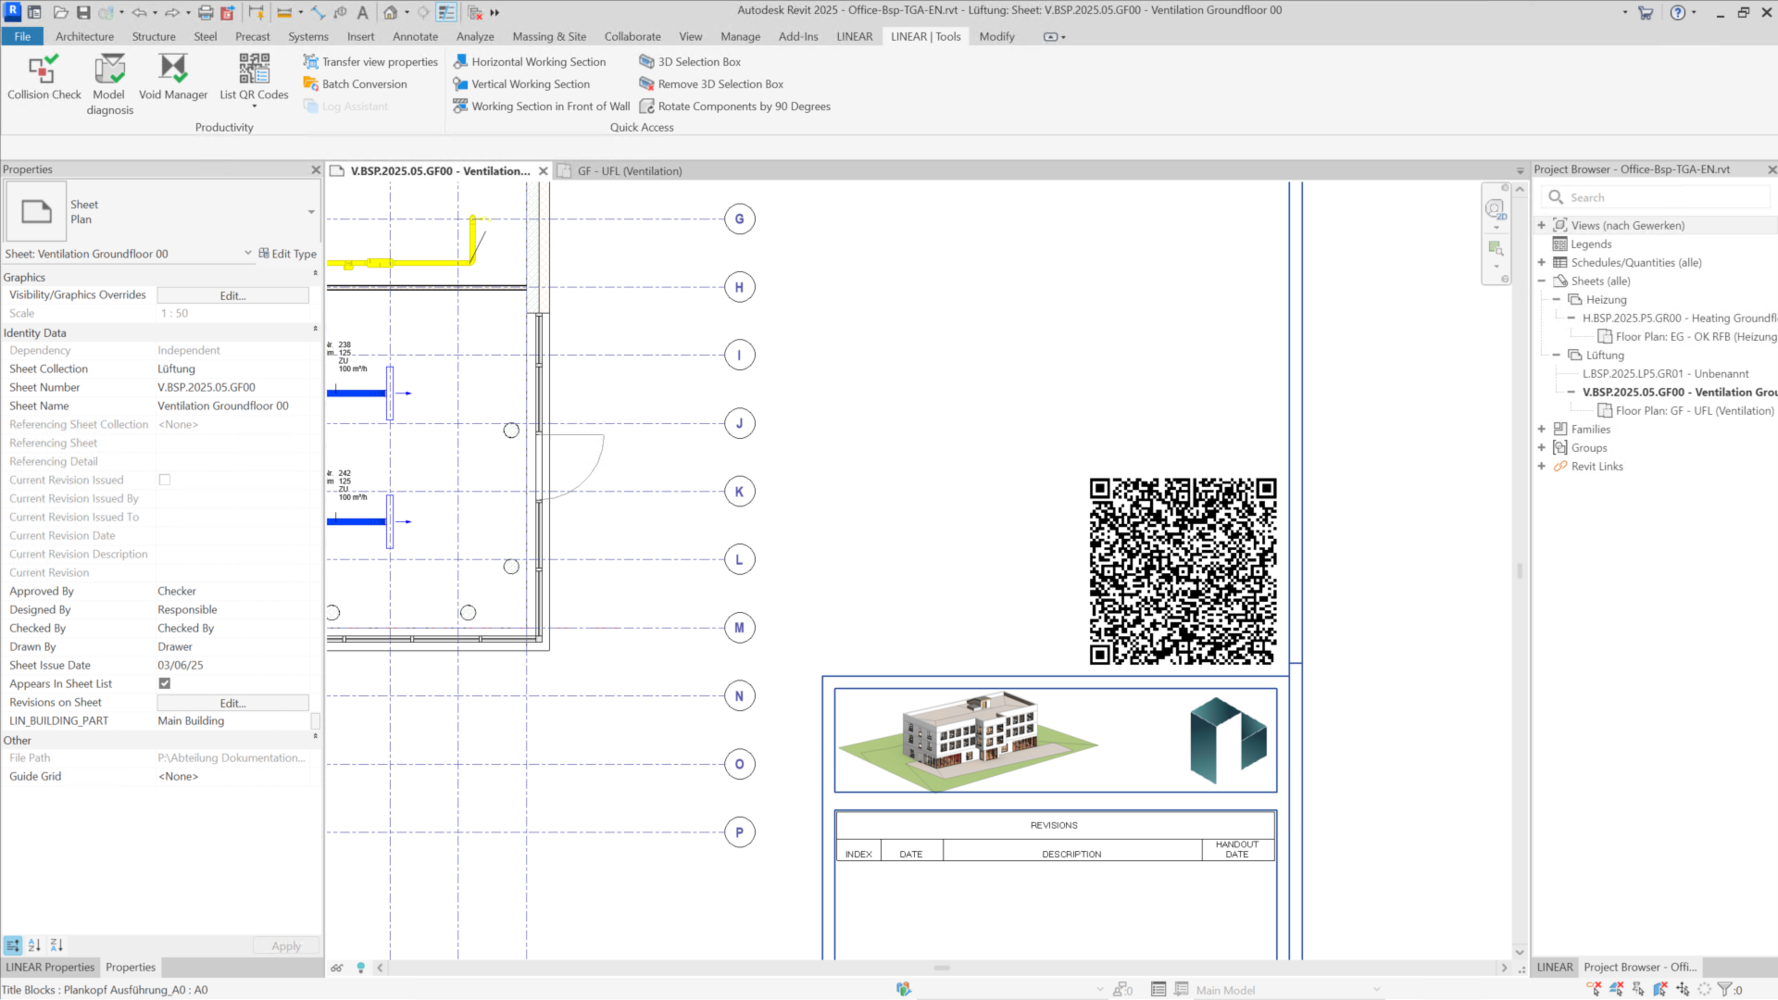Click the reveal hidden elements lightbulb icon
Image resolution: width=1778 pixels, height=1000 pixels.
[361, 967]
